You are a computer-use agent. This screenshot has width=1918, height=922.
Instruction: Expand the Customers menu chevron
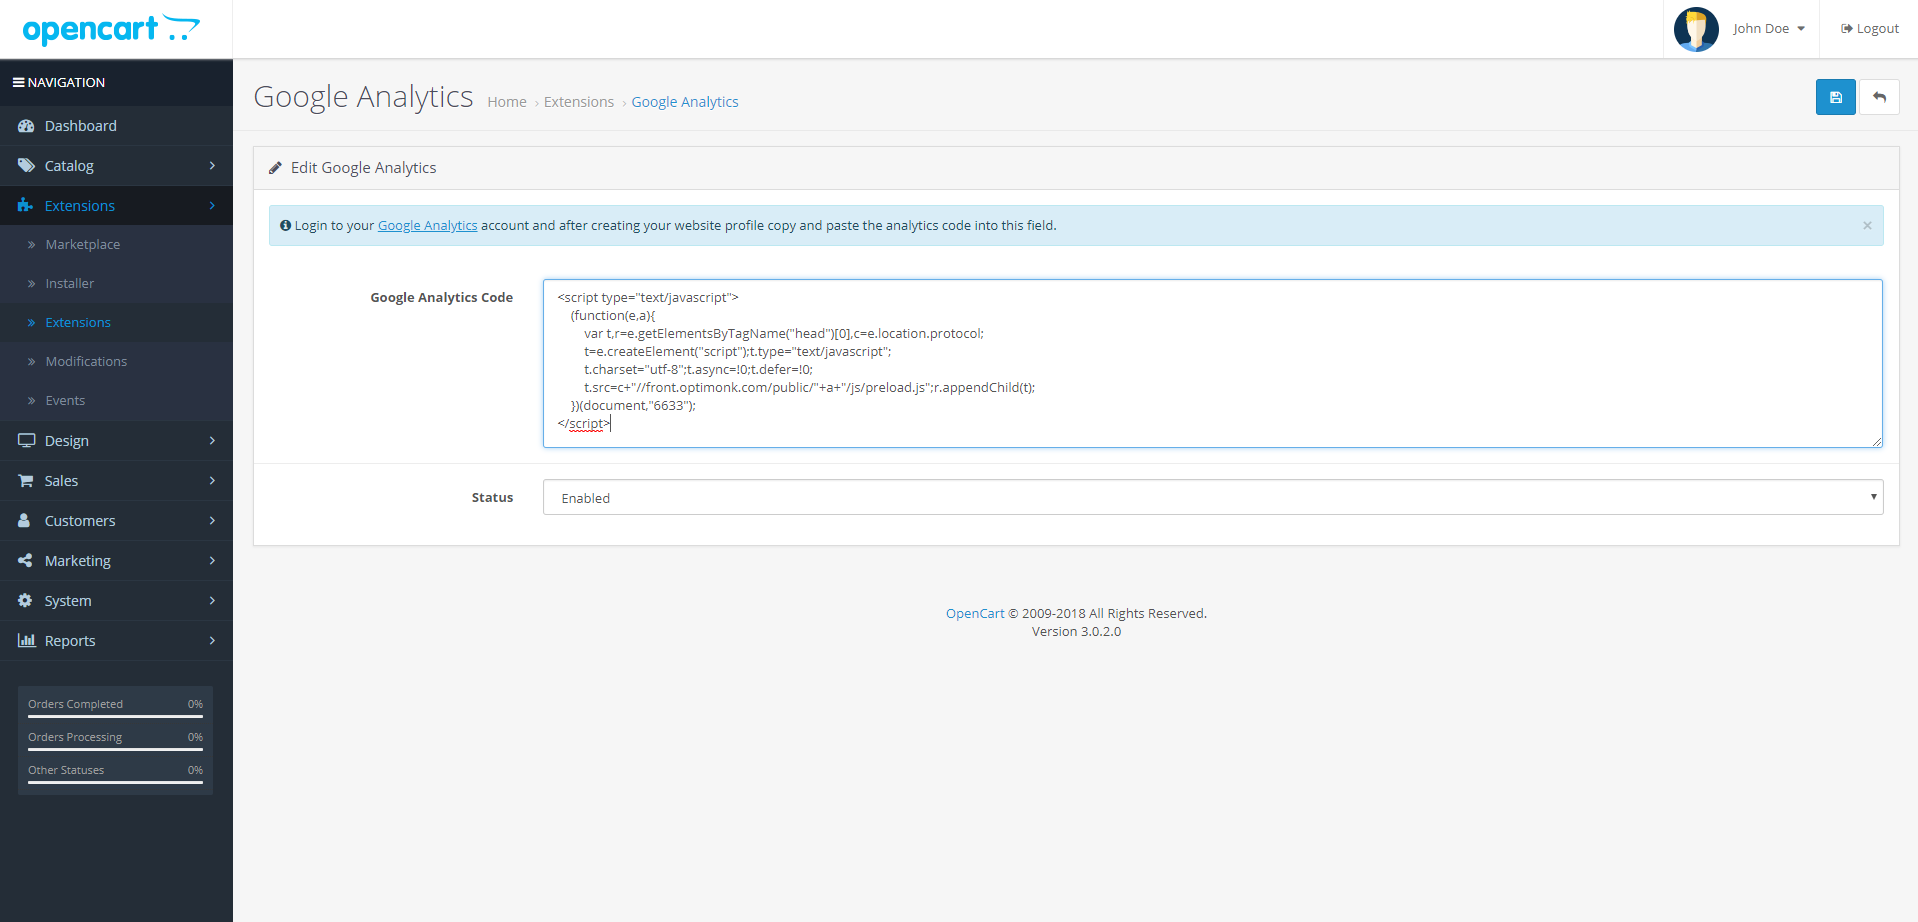pos(212,521)
